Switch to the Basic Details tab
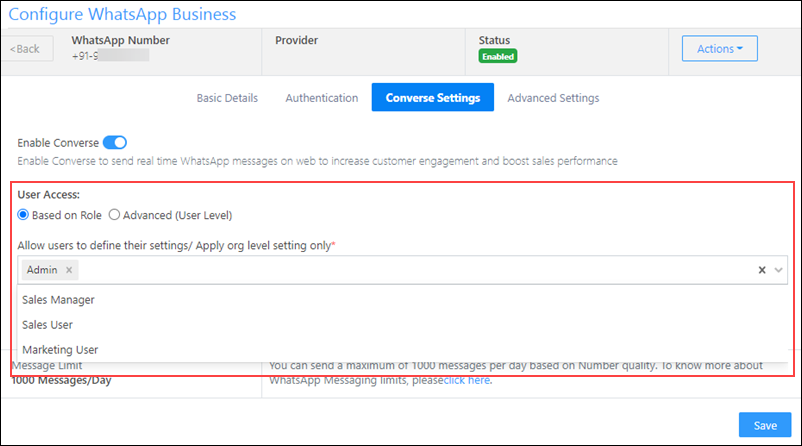Viewport: 802px width, 446px height. coord(227,98)
